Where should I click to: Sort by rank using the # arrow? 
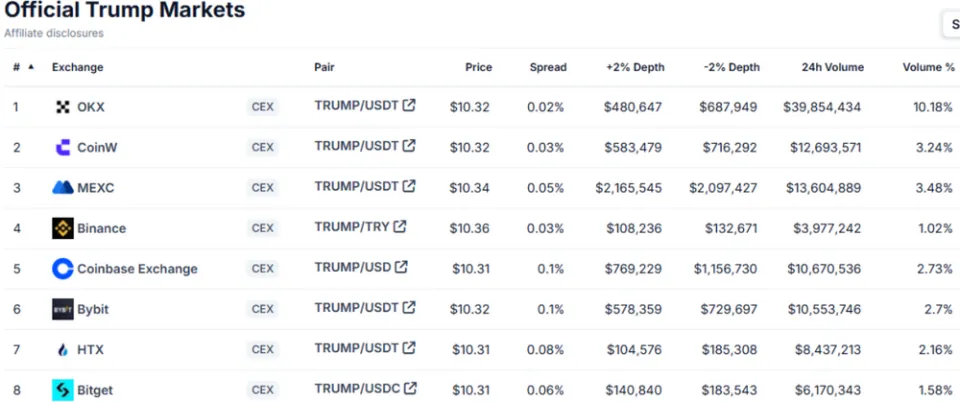coord(30,67)
